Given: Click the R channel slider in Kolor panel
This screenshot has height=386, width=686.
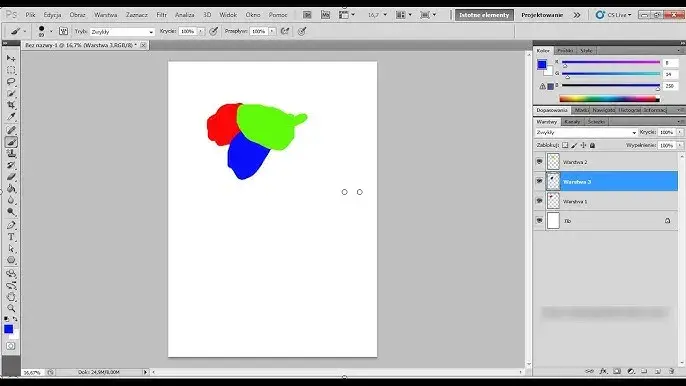Looking at the screenshot, I should pyautogui.click(x=611, y=63).
